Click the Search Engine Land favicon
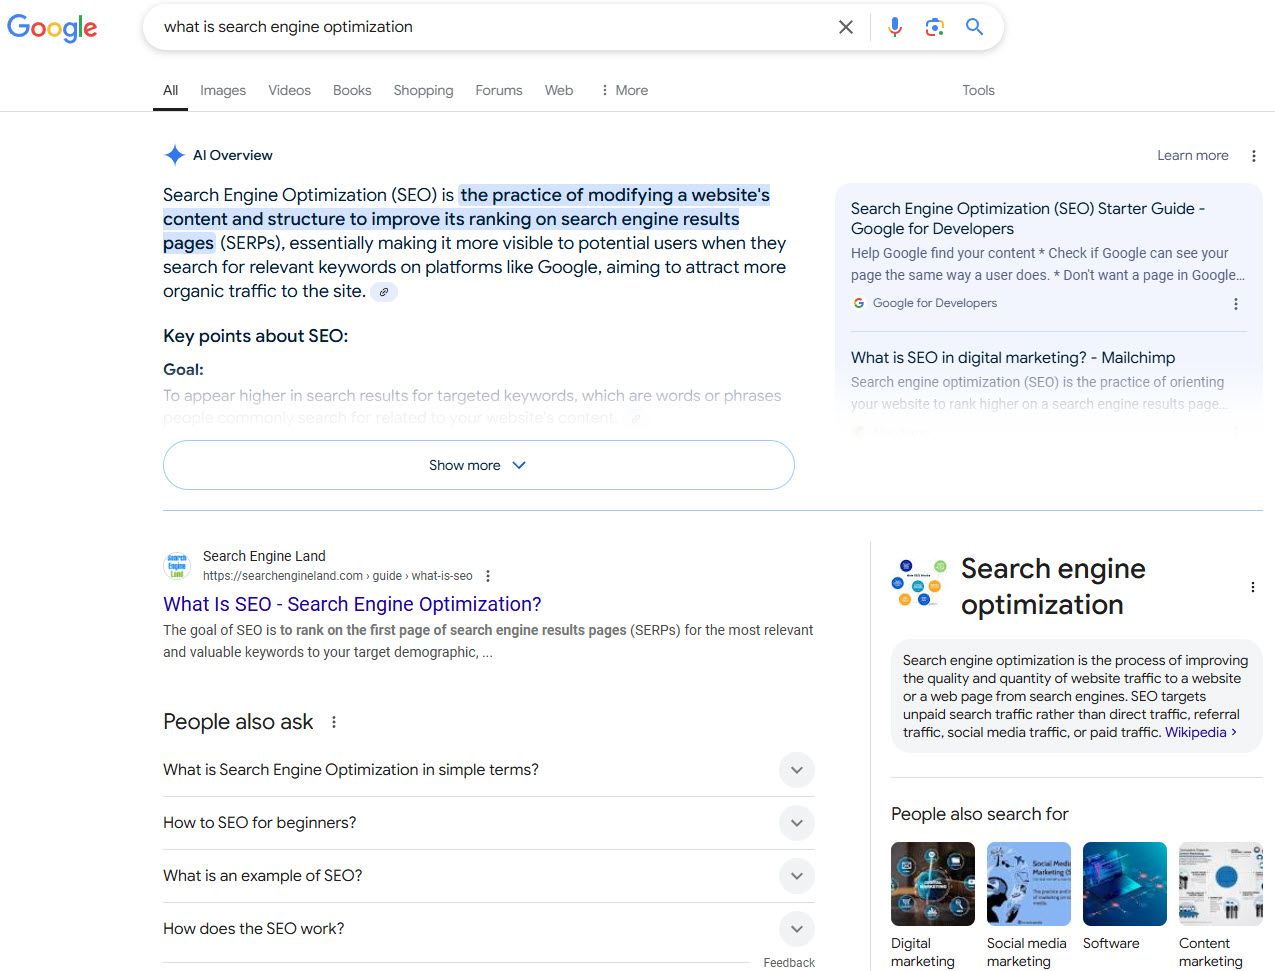Screen dimensions: 1275x971 click(177, 565)
